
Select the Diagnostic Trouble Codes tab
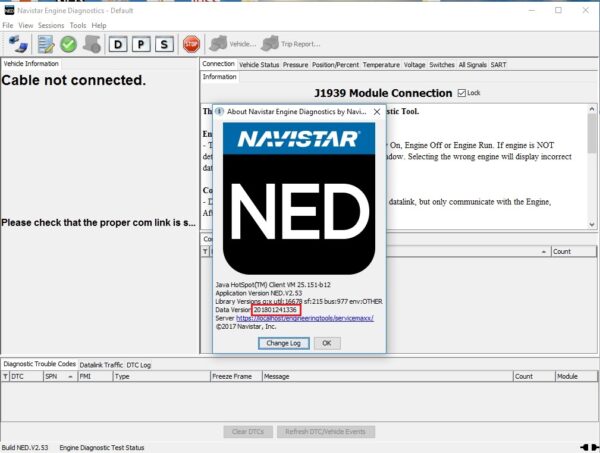pyautogui.click(x=39, y=364)
